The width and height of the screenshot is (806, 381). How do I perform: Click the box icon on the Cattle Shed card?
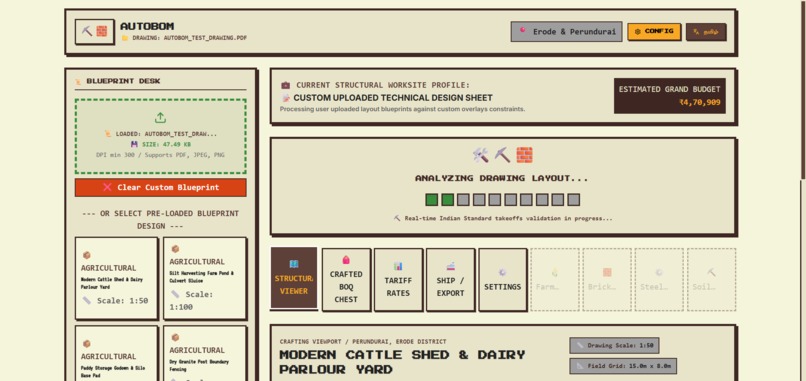pyautogui.click(x=86, y=255)
